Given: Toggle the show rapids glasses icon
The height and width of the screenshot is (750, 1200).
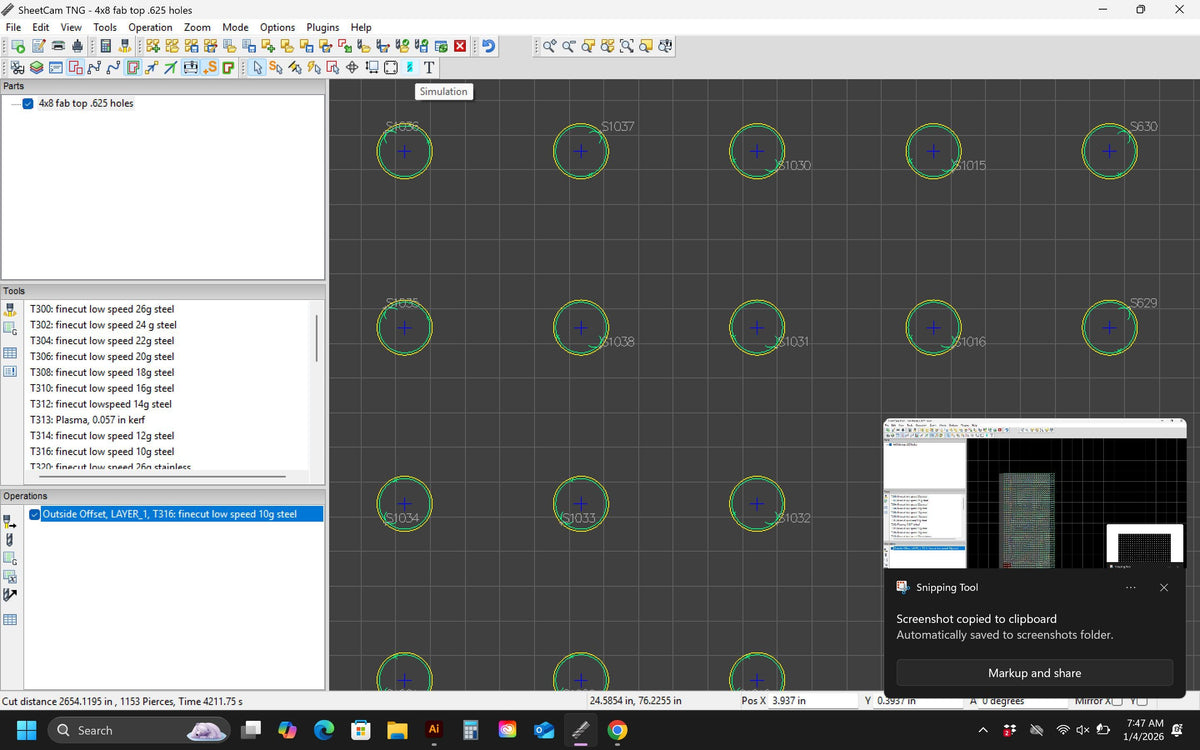Looking at the screenshot, I should point(17,68).
